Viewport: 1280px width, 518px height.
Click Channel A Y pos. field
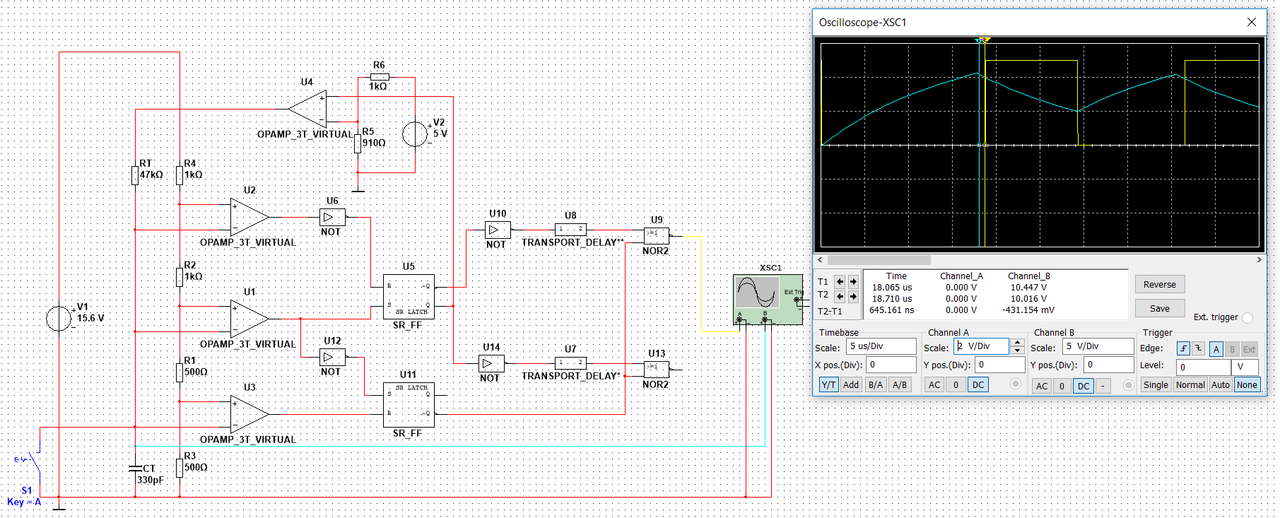(1000, 365)
